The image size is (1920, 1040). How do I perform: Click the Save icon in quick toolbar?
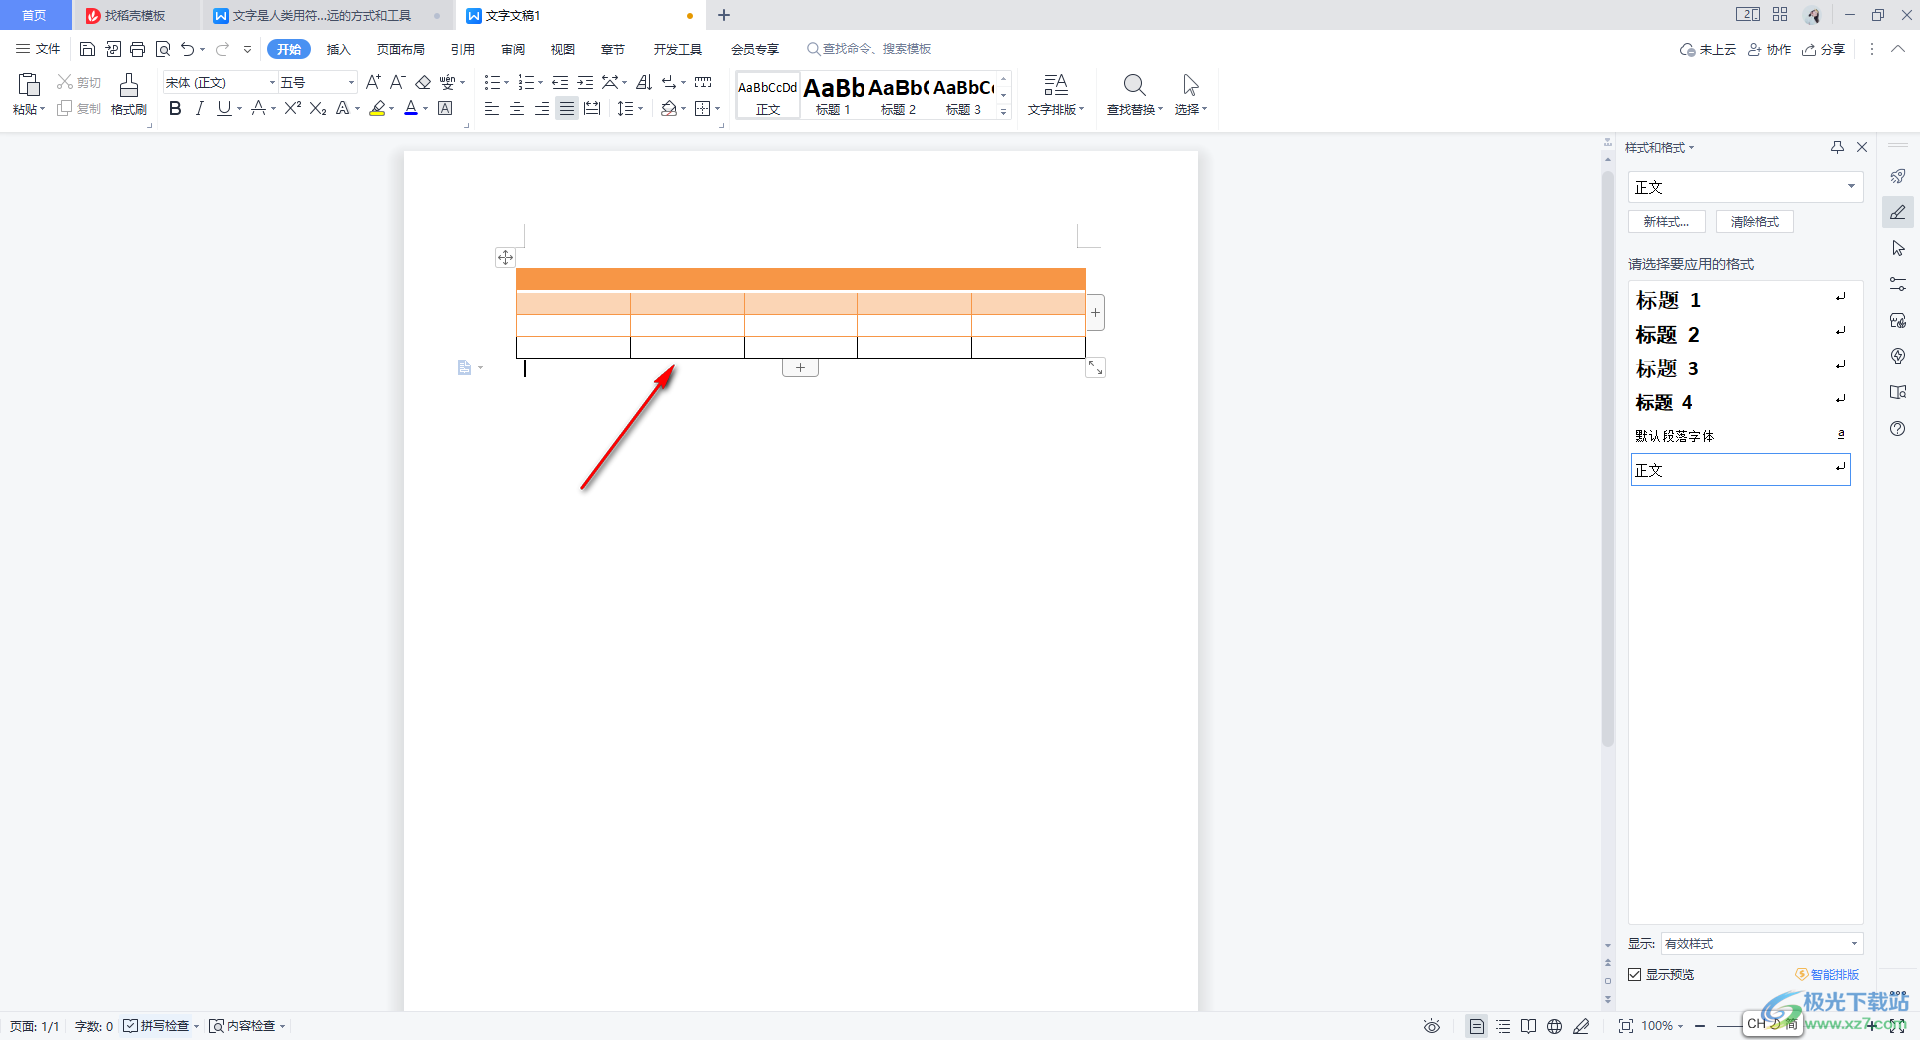pyautogui.click(x=87, y=49)
